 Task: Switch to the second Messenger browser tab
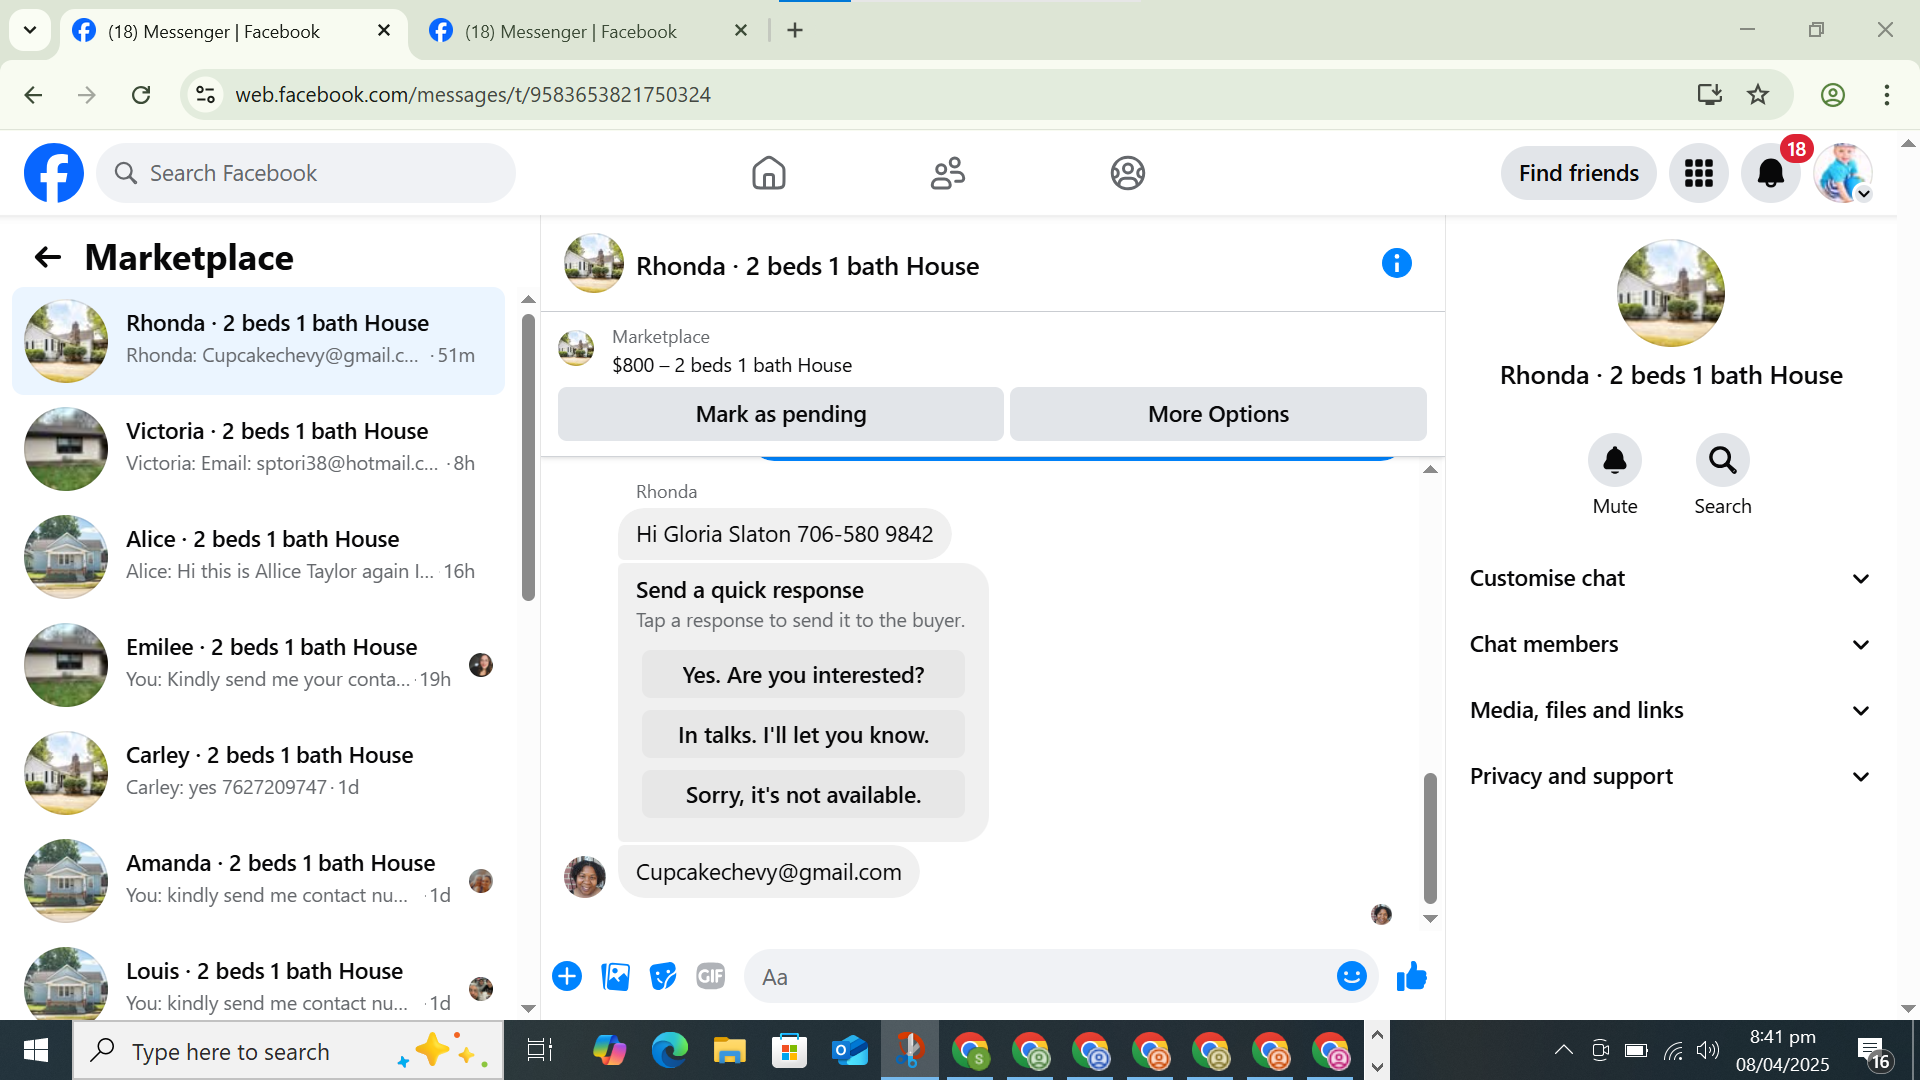(570, 31)
